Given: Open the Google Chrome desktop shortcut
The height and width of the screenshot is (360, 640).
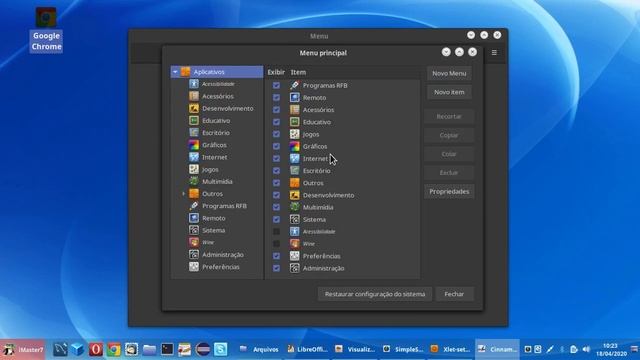Looking at the screenshot, I should coord(46,29).
